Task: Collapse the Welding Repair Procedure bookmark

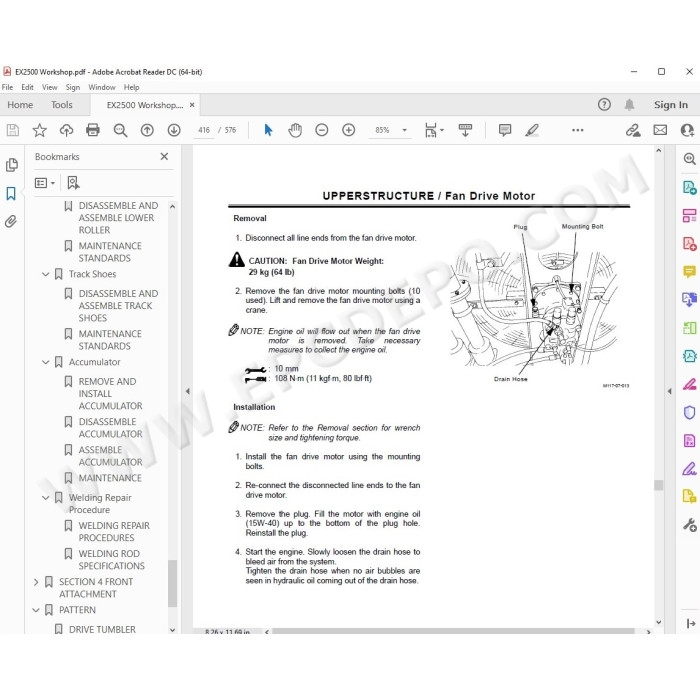Action: (x=46, y=497)
